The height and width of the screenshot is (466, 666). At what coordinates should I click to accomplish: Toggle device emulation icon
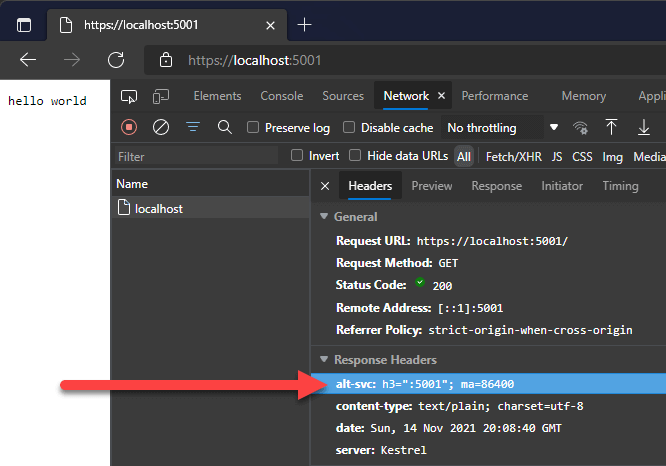click(161, 96)
